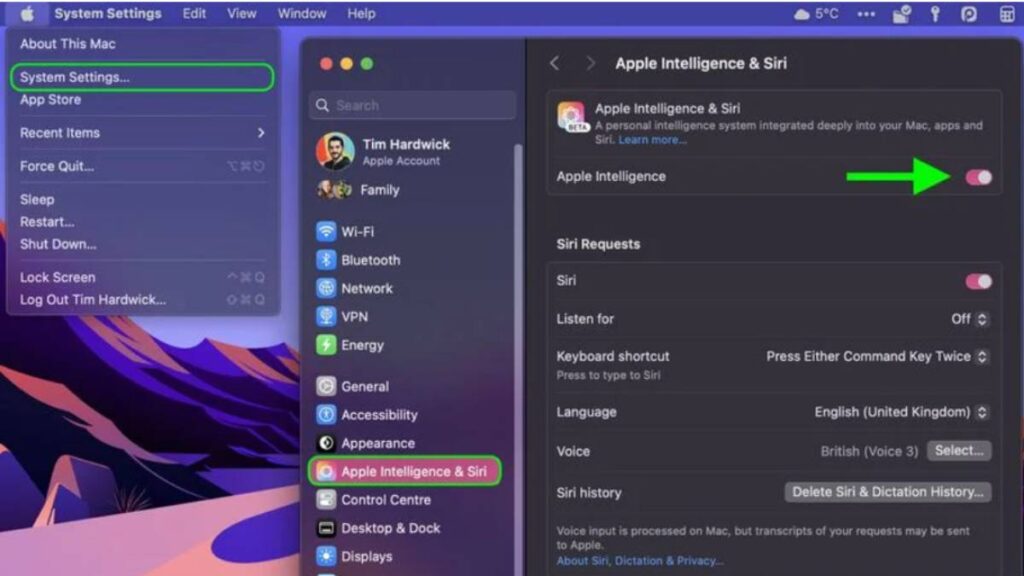
Task: Click the "British (Voice 3)" voice value
Action: coord(869,451)
